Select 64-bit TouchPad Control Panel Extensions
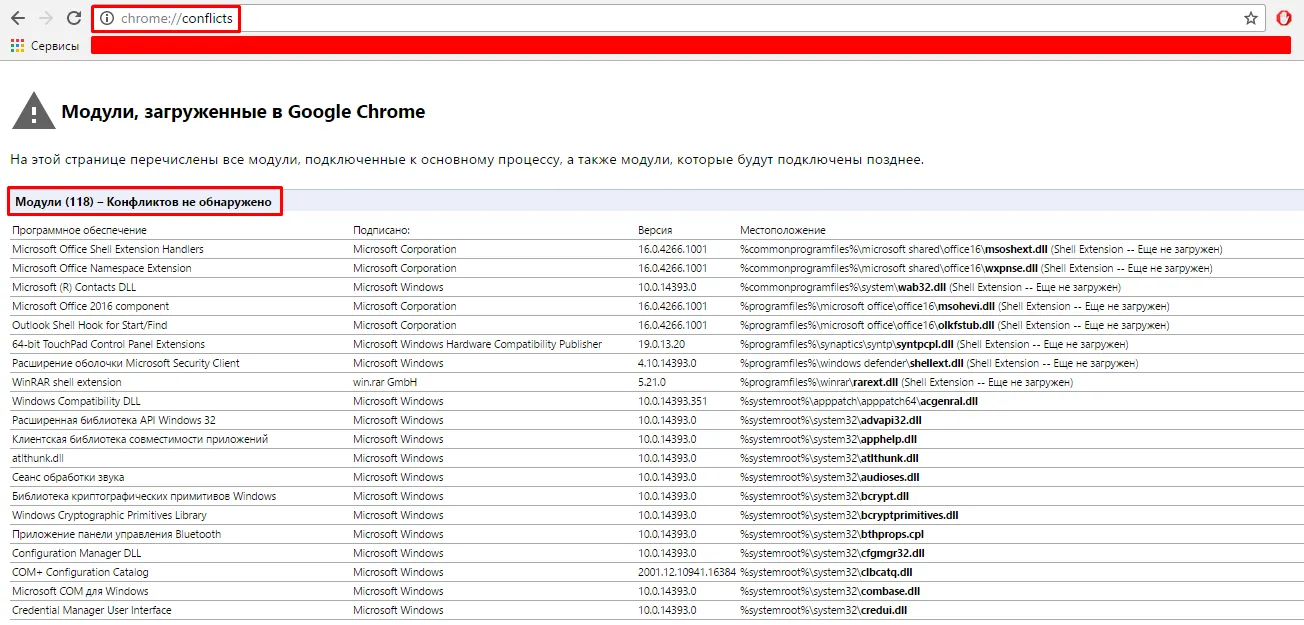The height and width of the screenshot is (625, 1304). click(108, 344)
